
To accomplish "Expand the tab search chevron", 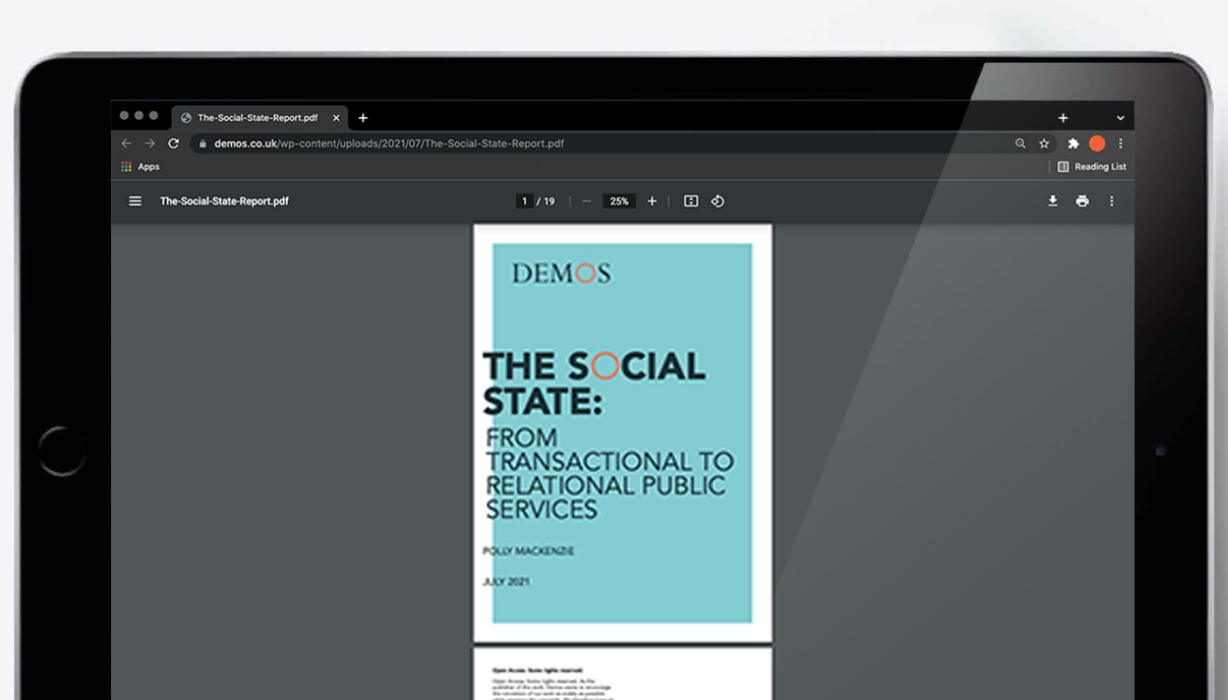I will click(x=1120, y=118).
